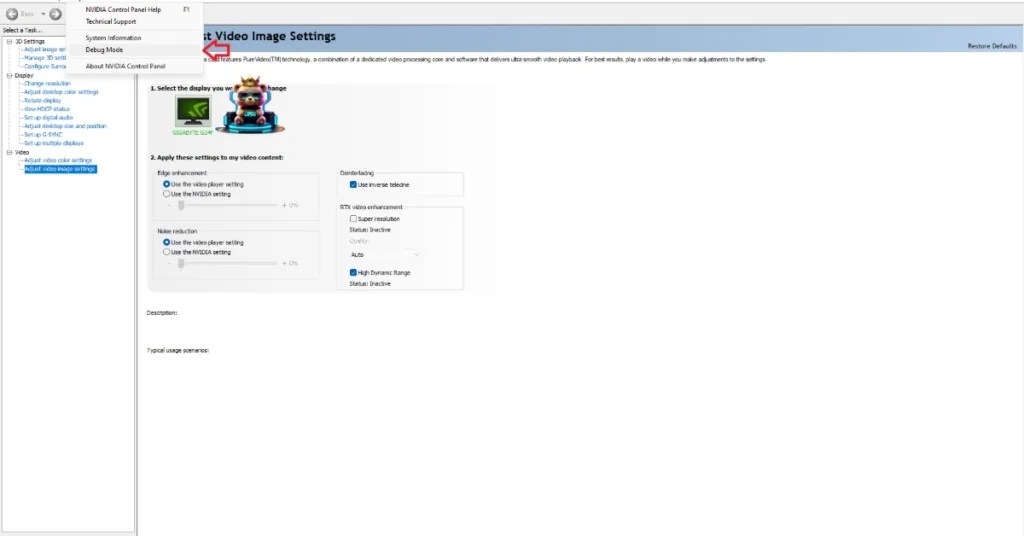Select Edge enhancement video player setting radio

(x=167, y=185)
